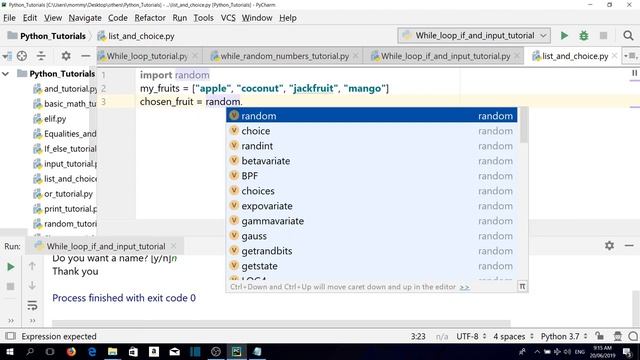This screenshot has height=360, width=640.
Task: Click line number 2 in editor gutter
Action: pyautogui.click(x=103, y=88)
